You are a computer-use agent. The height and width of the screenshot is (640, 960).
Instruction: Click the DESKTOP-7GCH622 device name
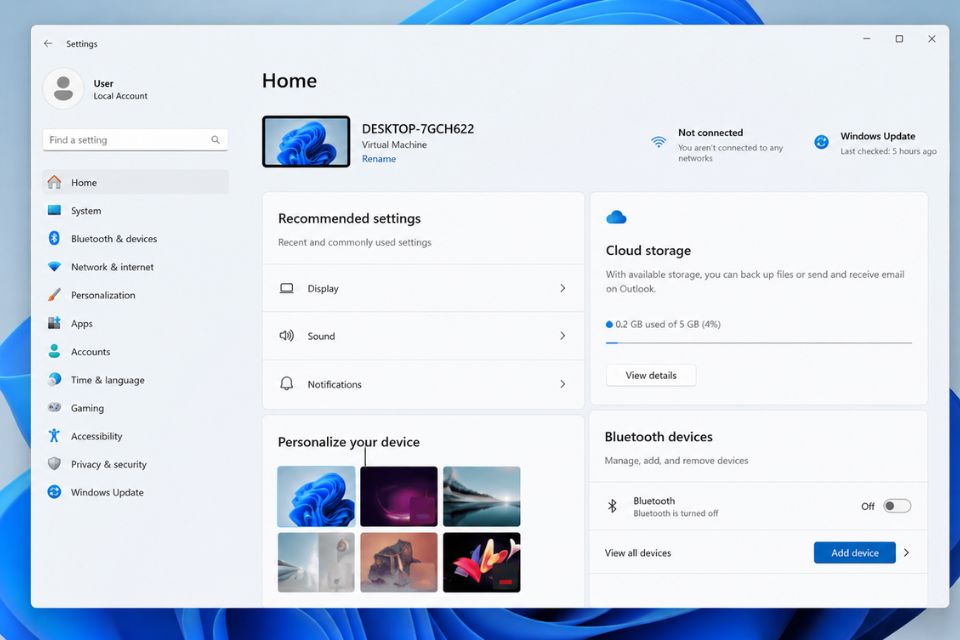418,129
